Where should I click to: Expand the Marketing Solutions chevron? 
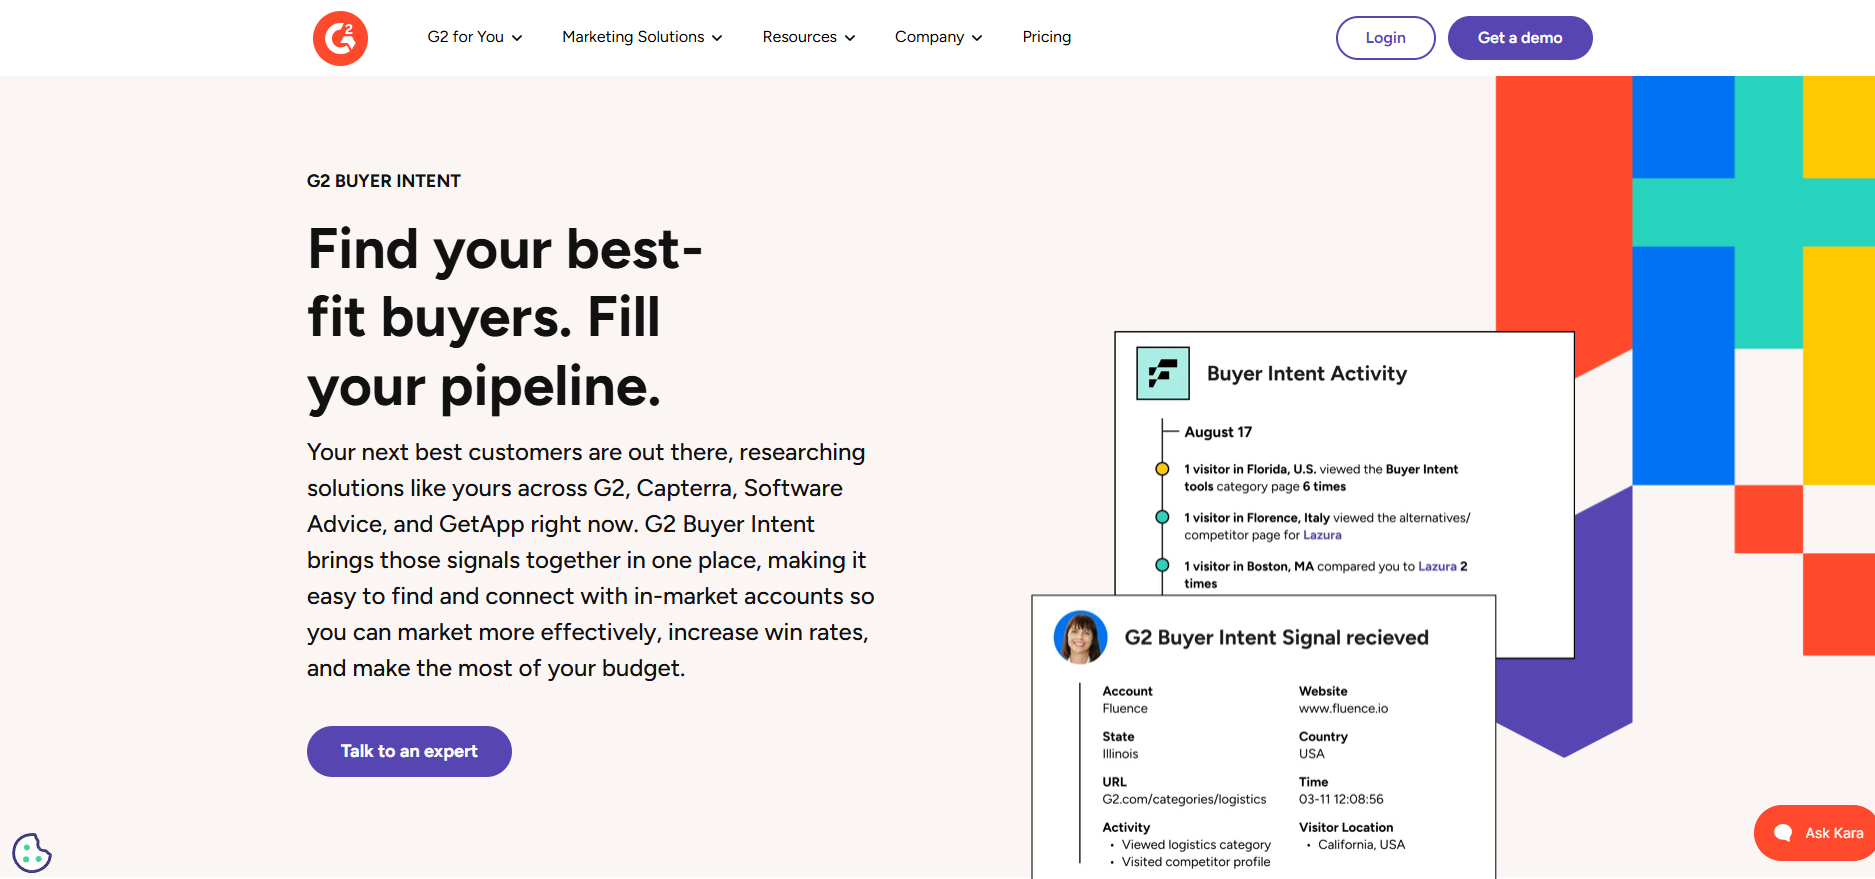click(x=717, y=38)
